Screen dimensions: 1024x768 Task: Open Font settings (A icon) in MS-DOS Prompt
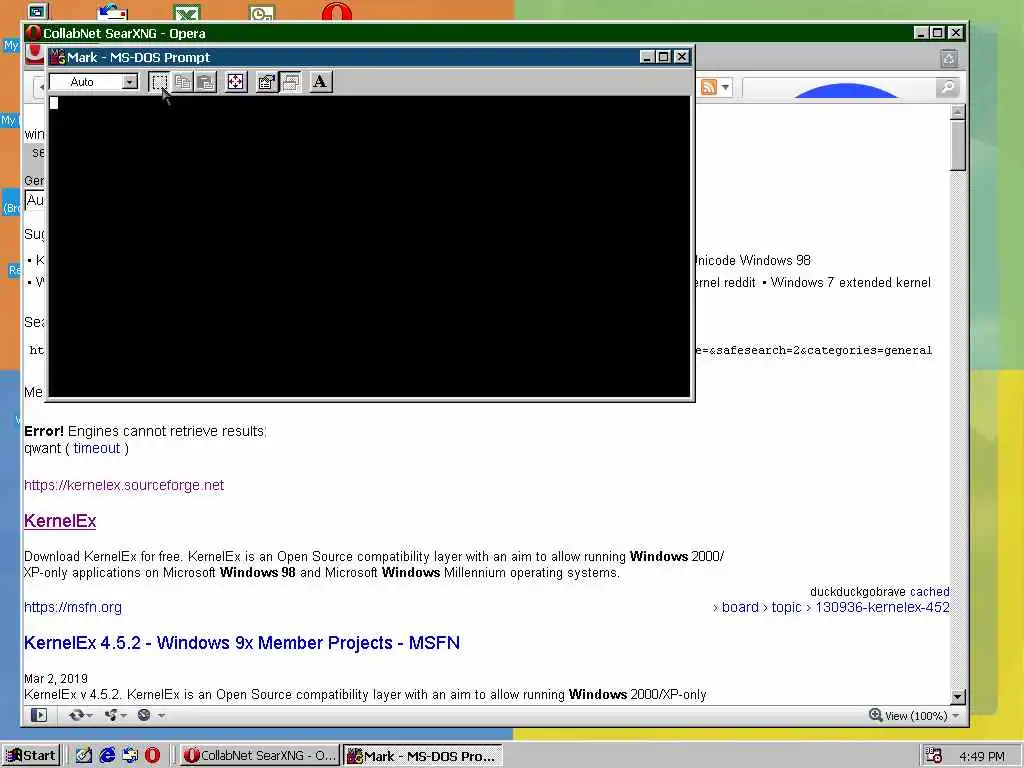click(320, 82)
